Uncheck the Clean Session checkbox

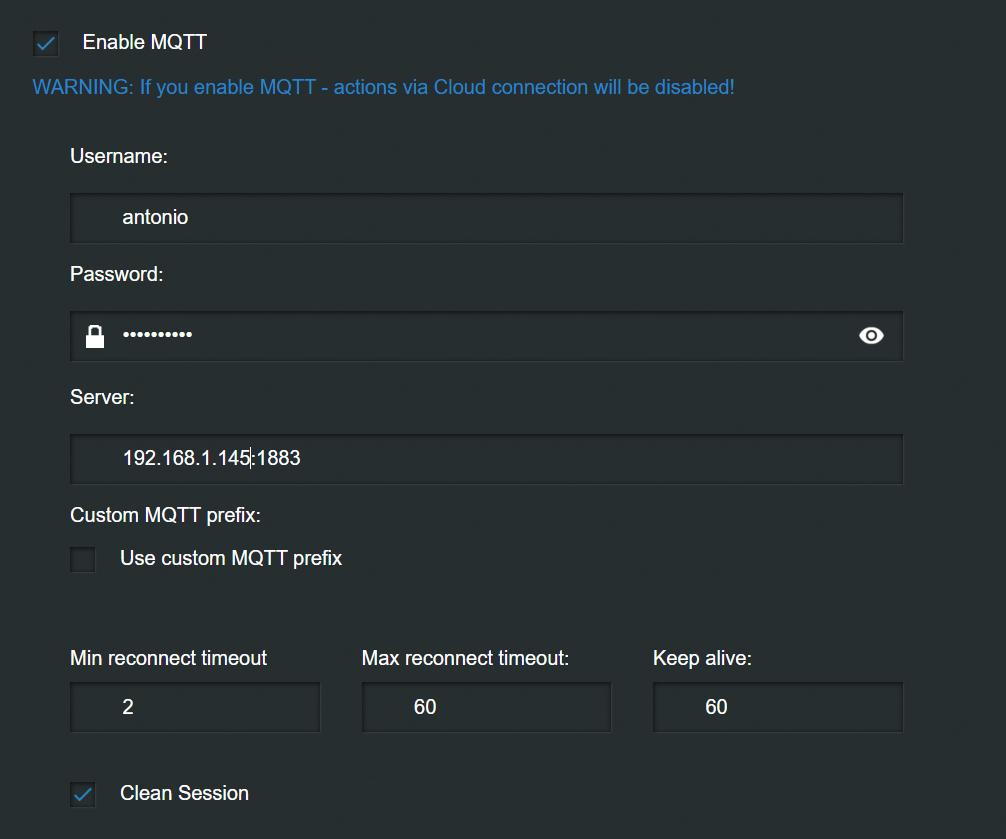pyautogui.click(x=83, y=794)
